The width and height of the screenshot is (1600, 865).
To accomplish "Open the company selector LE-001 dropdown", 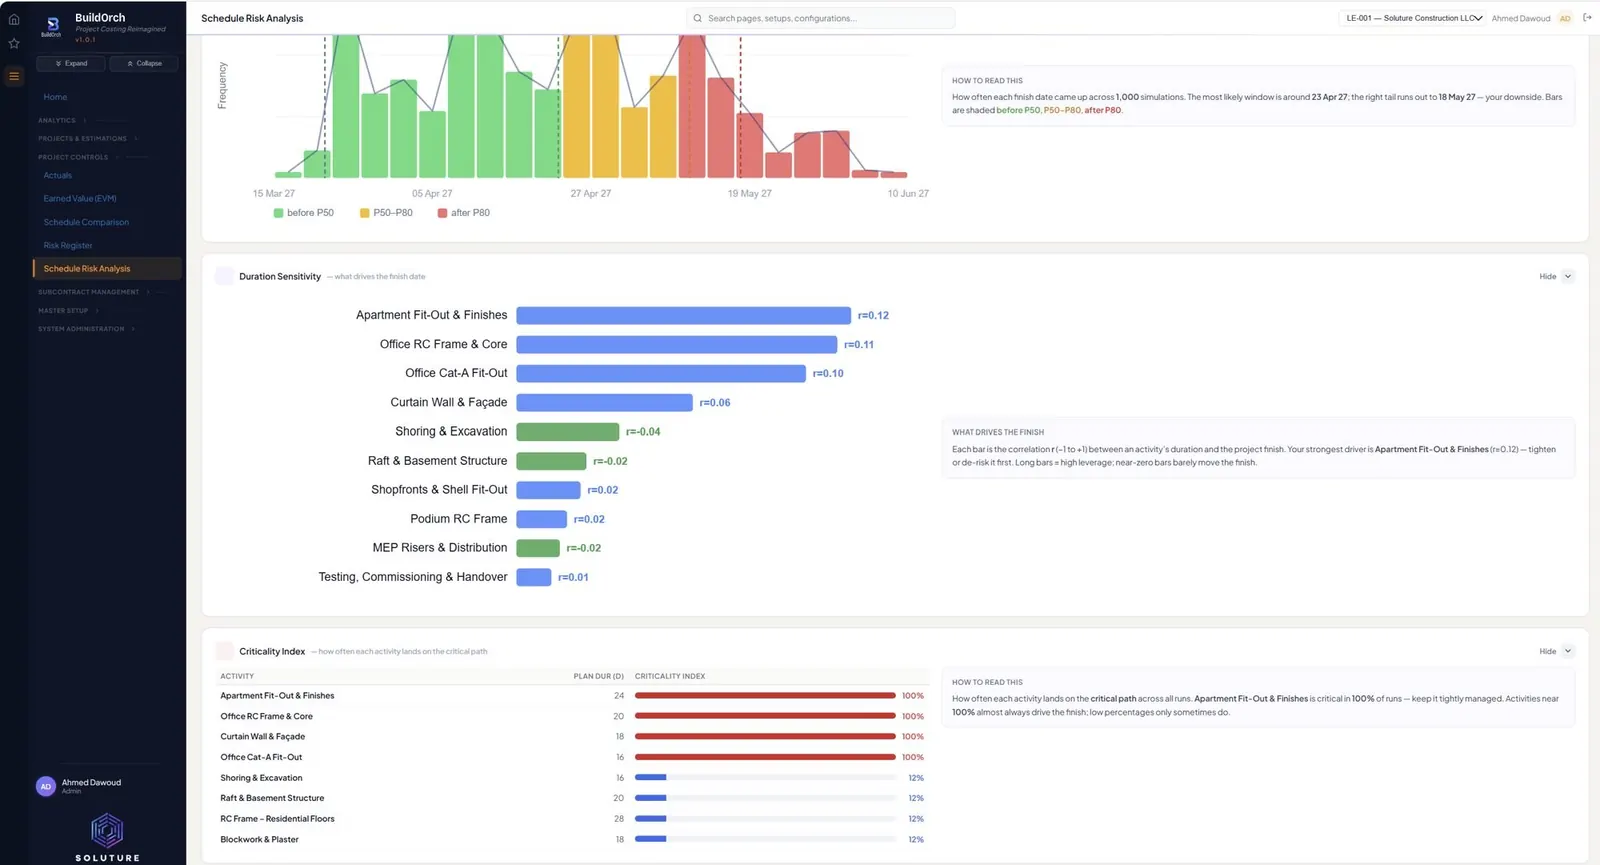I will 1412,18.
